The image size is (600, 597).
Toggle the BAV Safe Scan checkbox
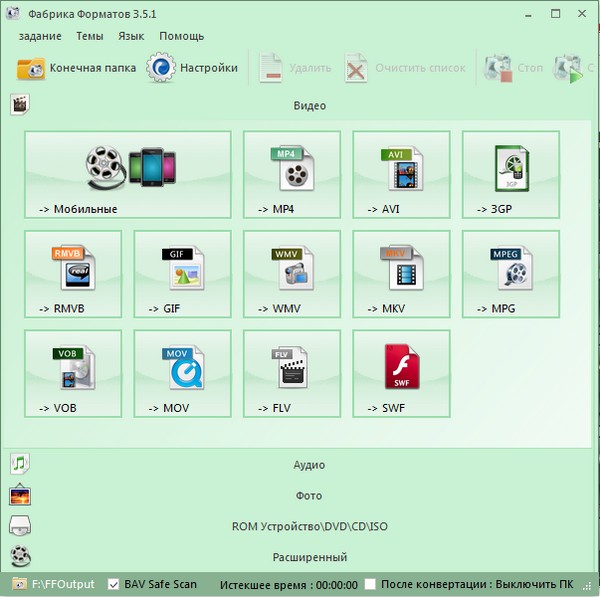[113, 584]
